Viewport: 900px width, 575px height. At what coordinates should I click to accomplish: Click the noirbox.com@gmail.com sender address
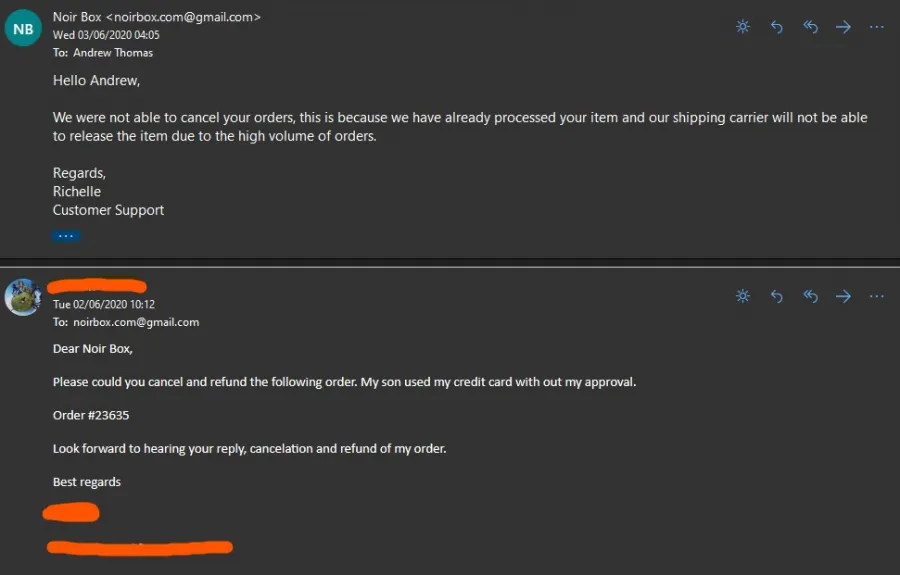[x=183, y=17]
